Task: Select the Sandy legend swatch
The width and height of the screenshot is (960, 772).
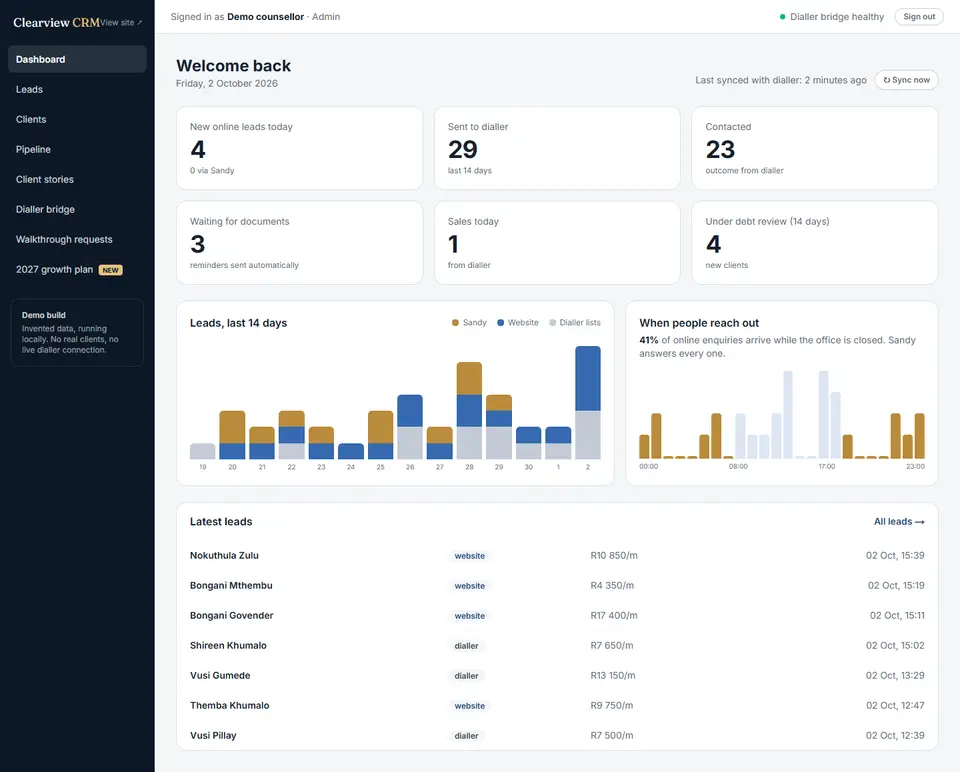Action: pyautogui.click(x=455, y=323)
